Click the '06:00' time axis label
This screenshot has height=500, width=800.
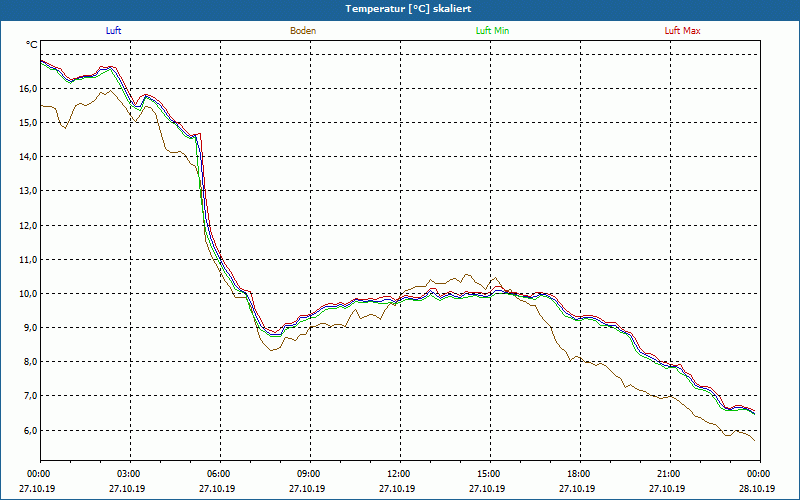coord(218,474)
